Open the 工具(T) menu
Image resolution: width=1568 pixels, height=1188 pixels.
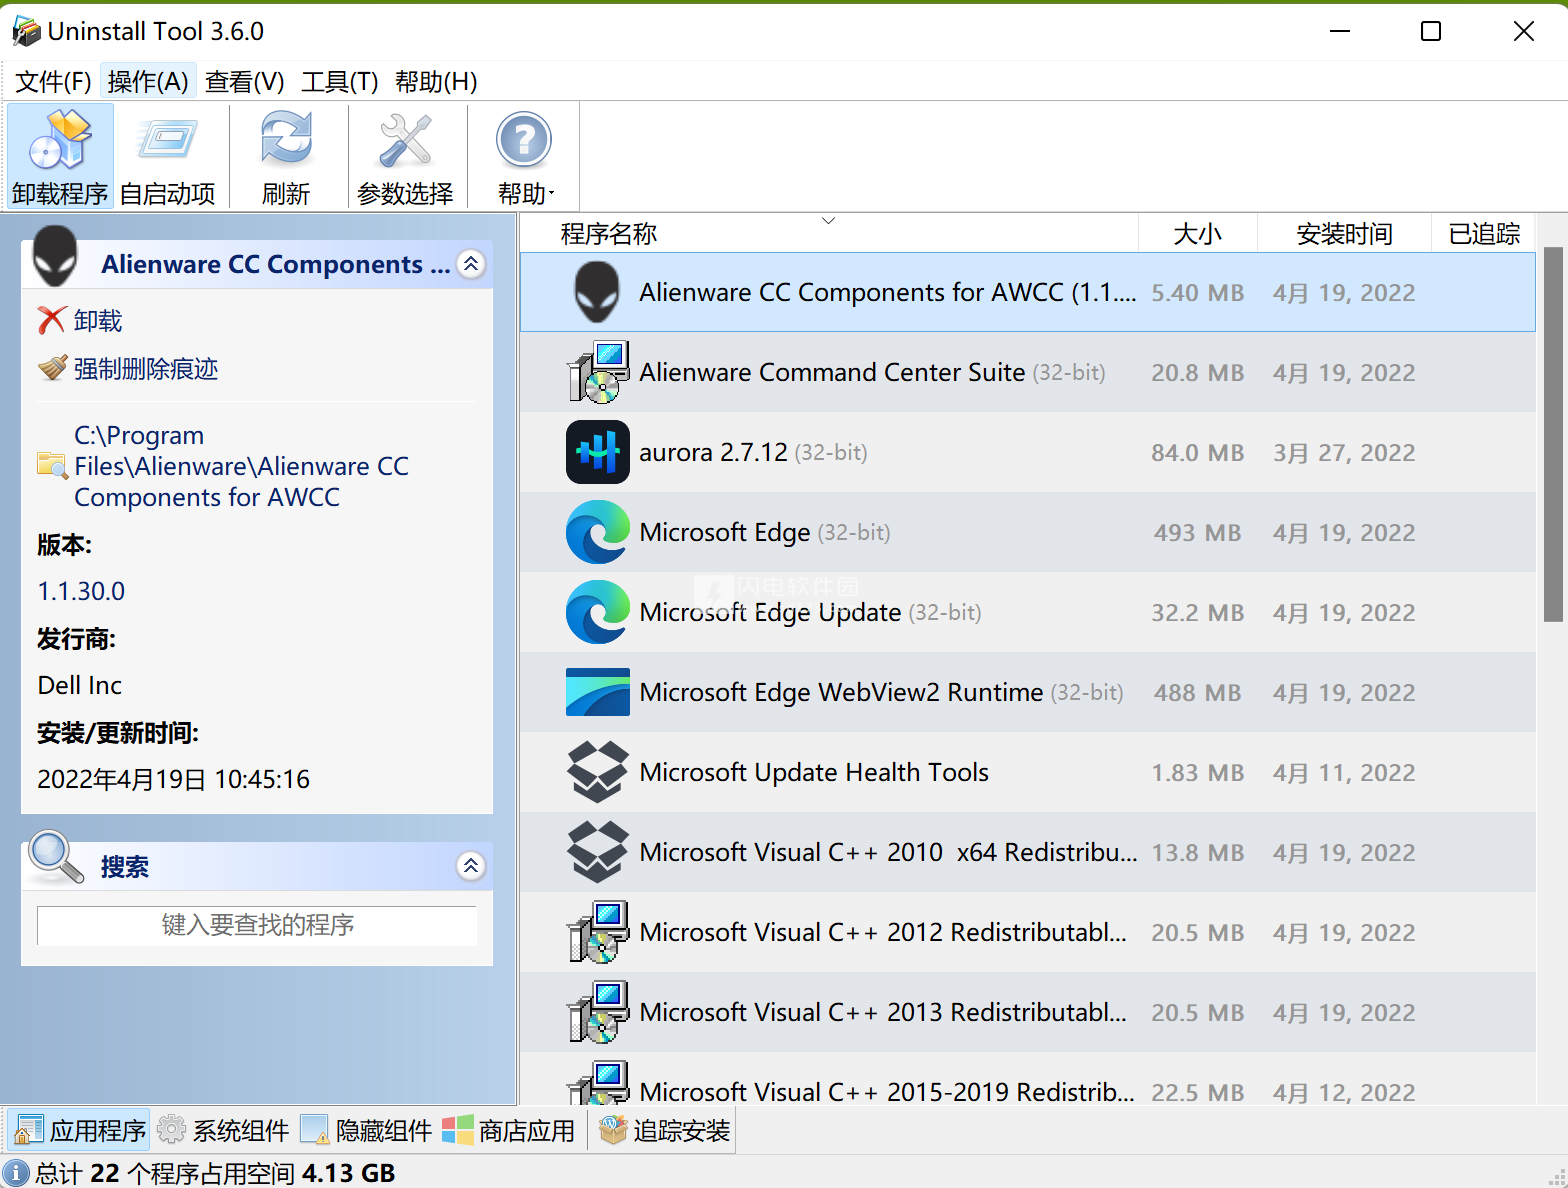(x=340, y=81)
